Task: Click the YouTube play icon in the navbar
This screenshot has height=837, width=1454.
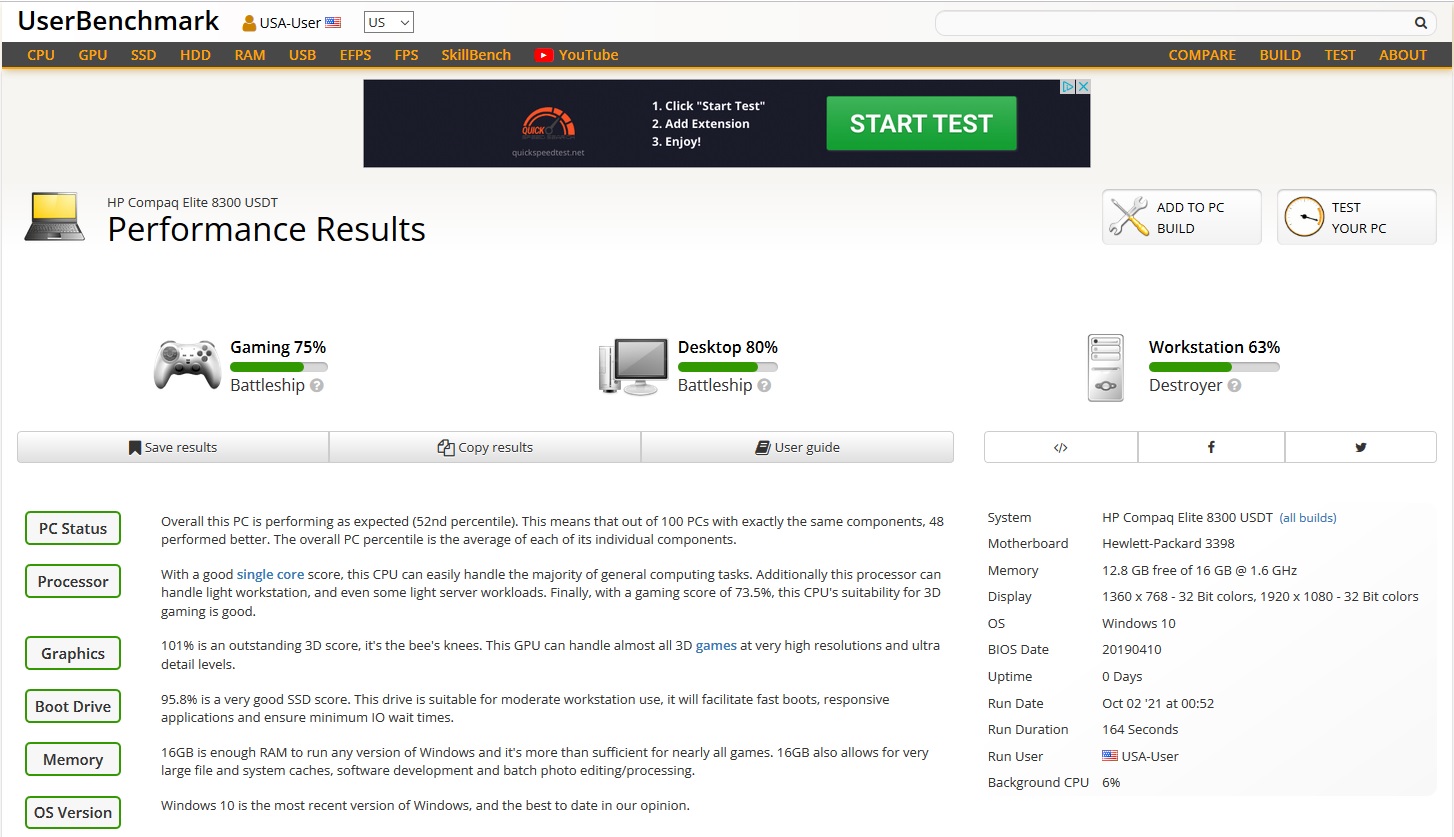Action: coord(543,55)
